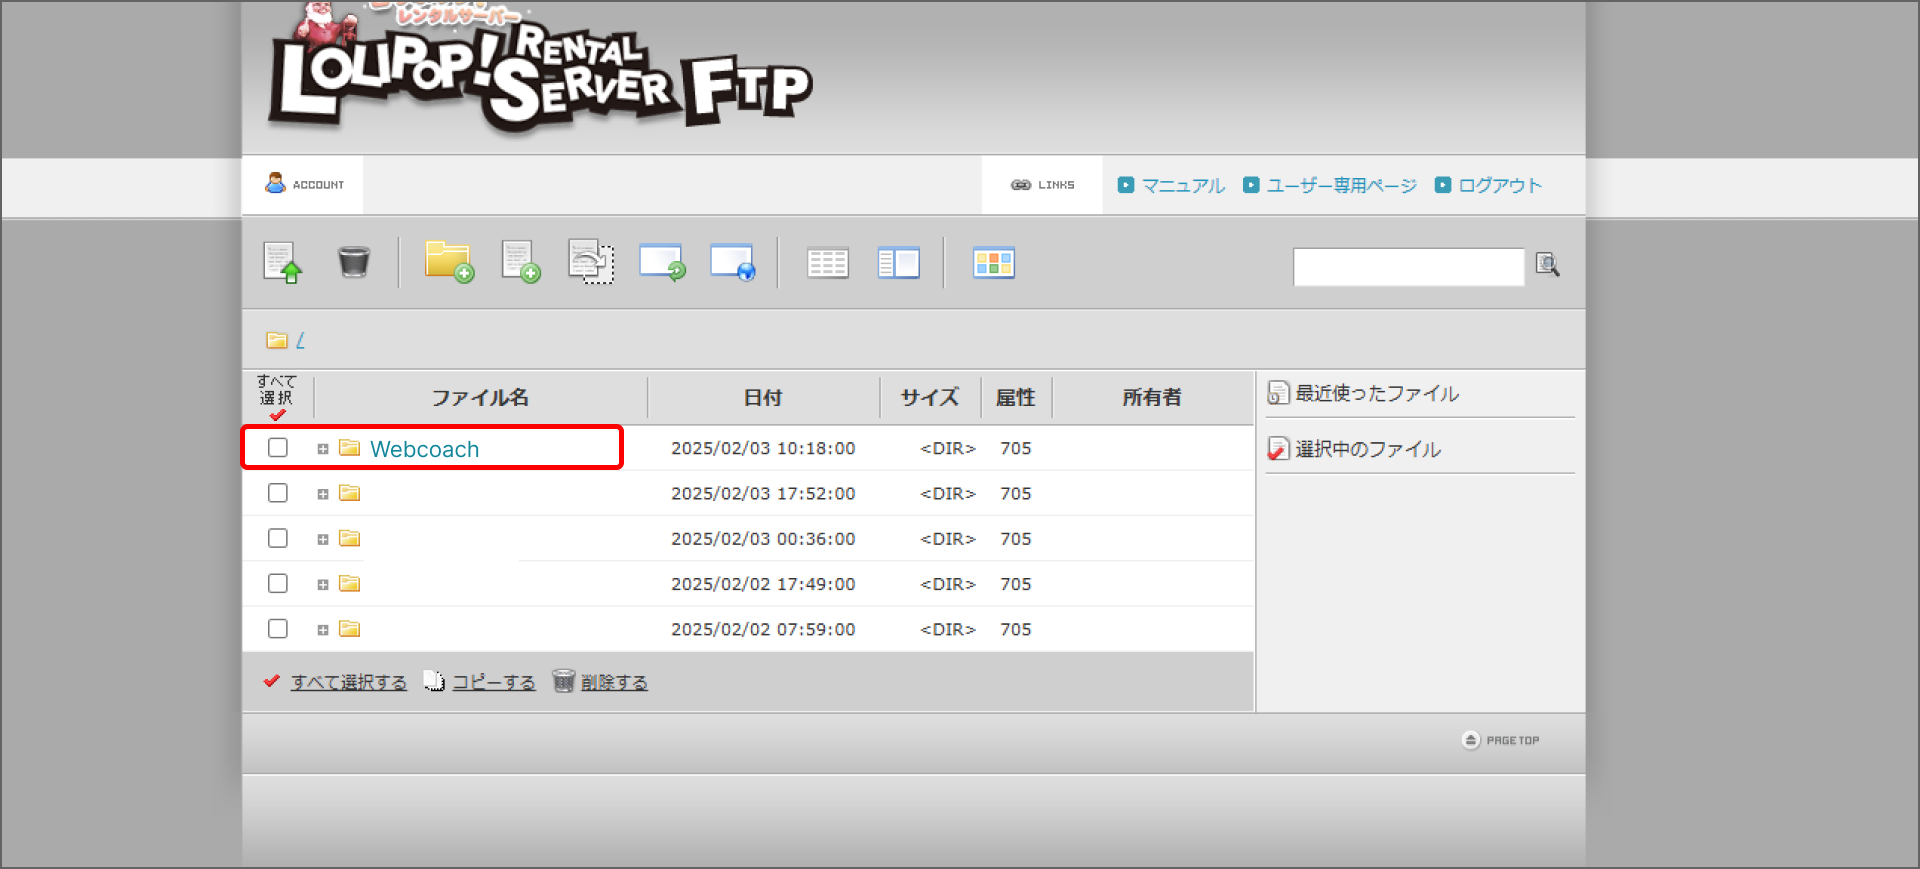Sort by サイズ column header
The width and height of the screenshot is (1920, 869).
(930, 397)
